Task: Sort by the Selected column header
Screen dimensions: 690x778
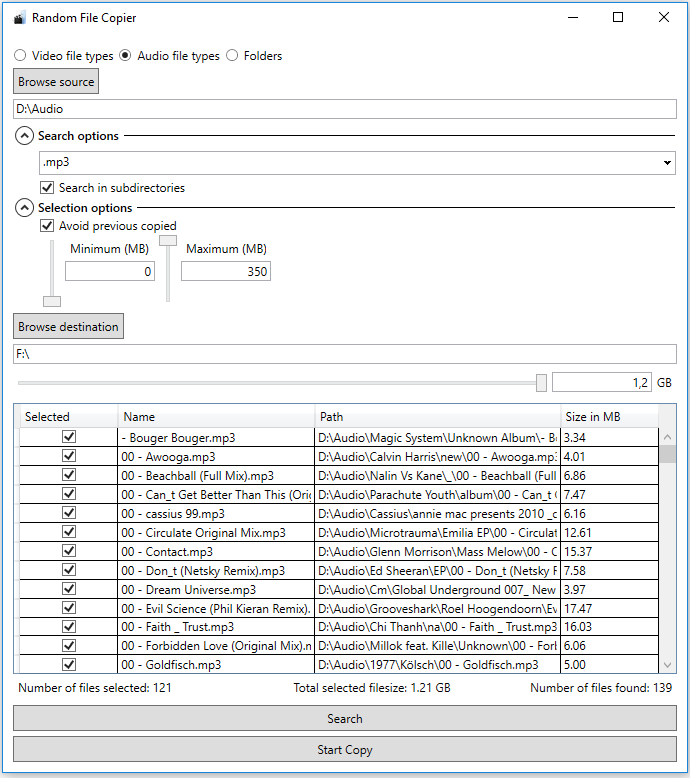Action: tap(68, 417)
